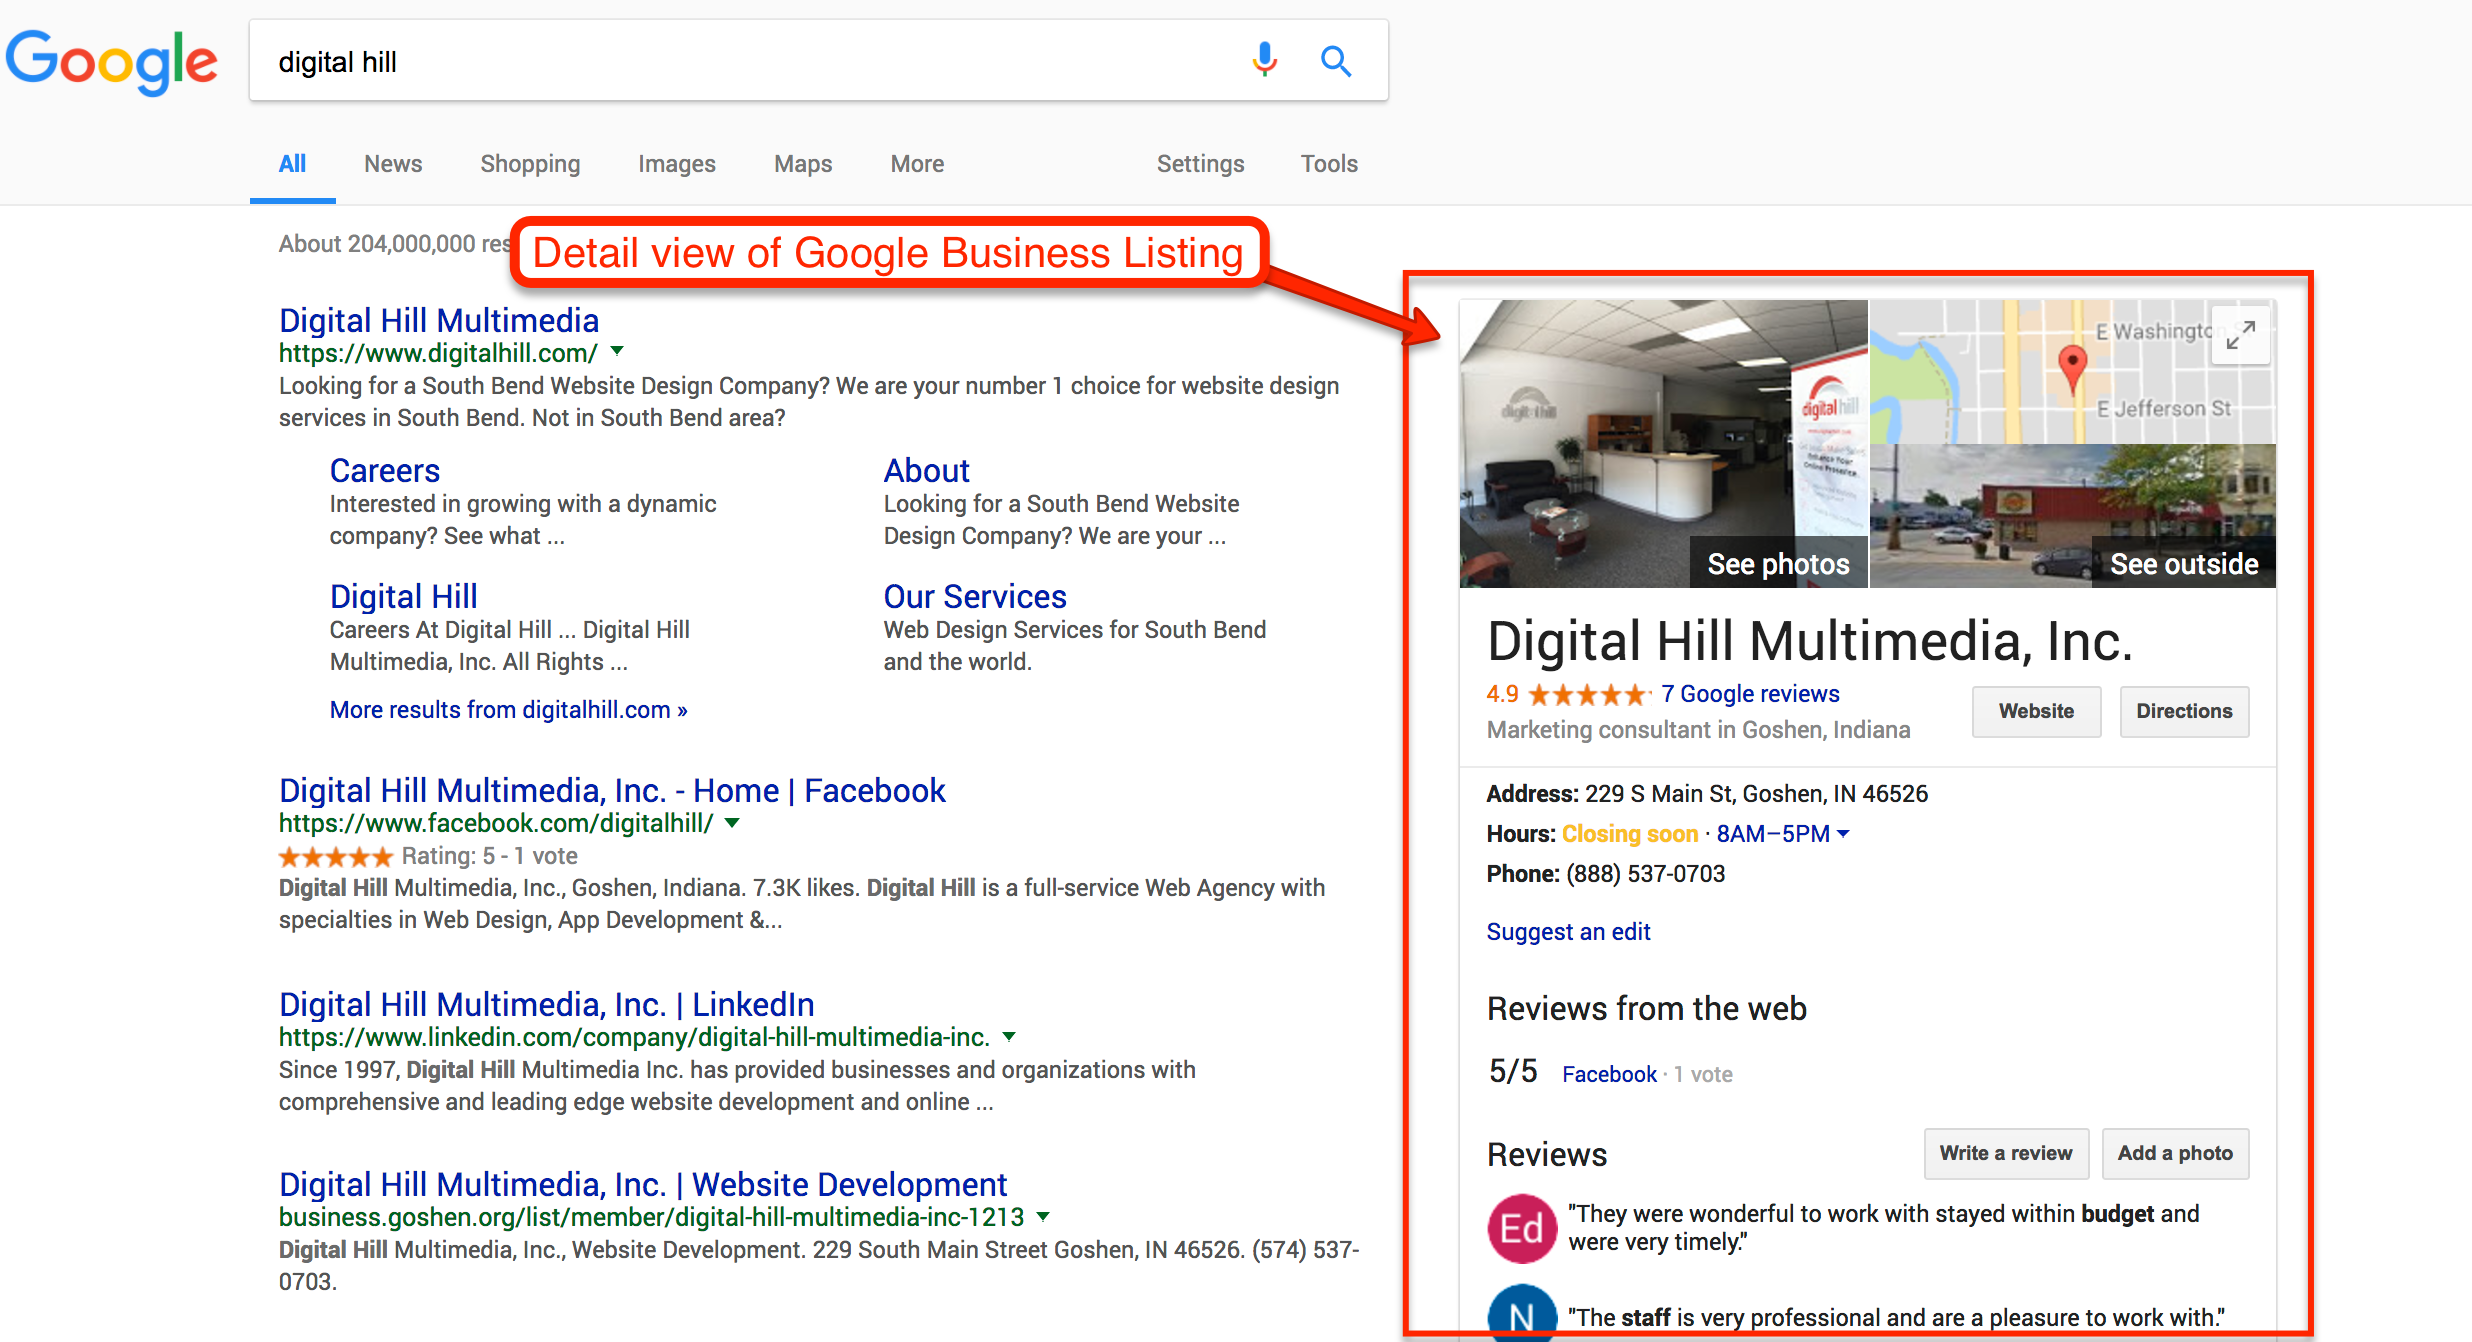Click the Directions button
The width and height of the screenshot is (2472, 1342).
point(2184,711)
